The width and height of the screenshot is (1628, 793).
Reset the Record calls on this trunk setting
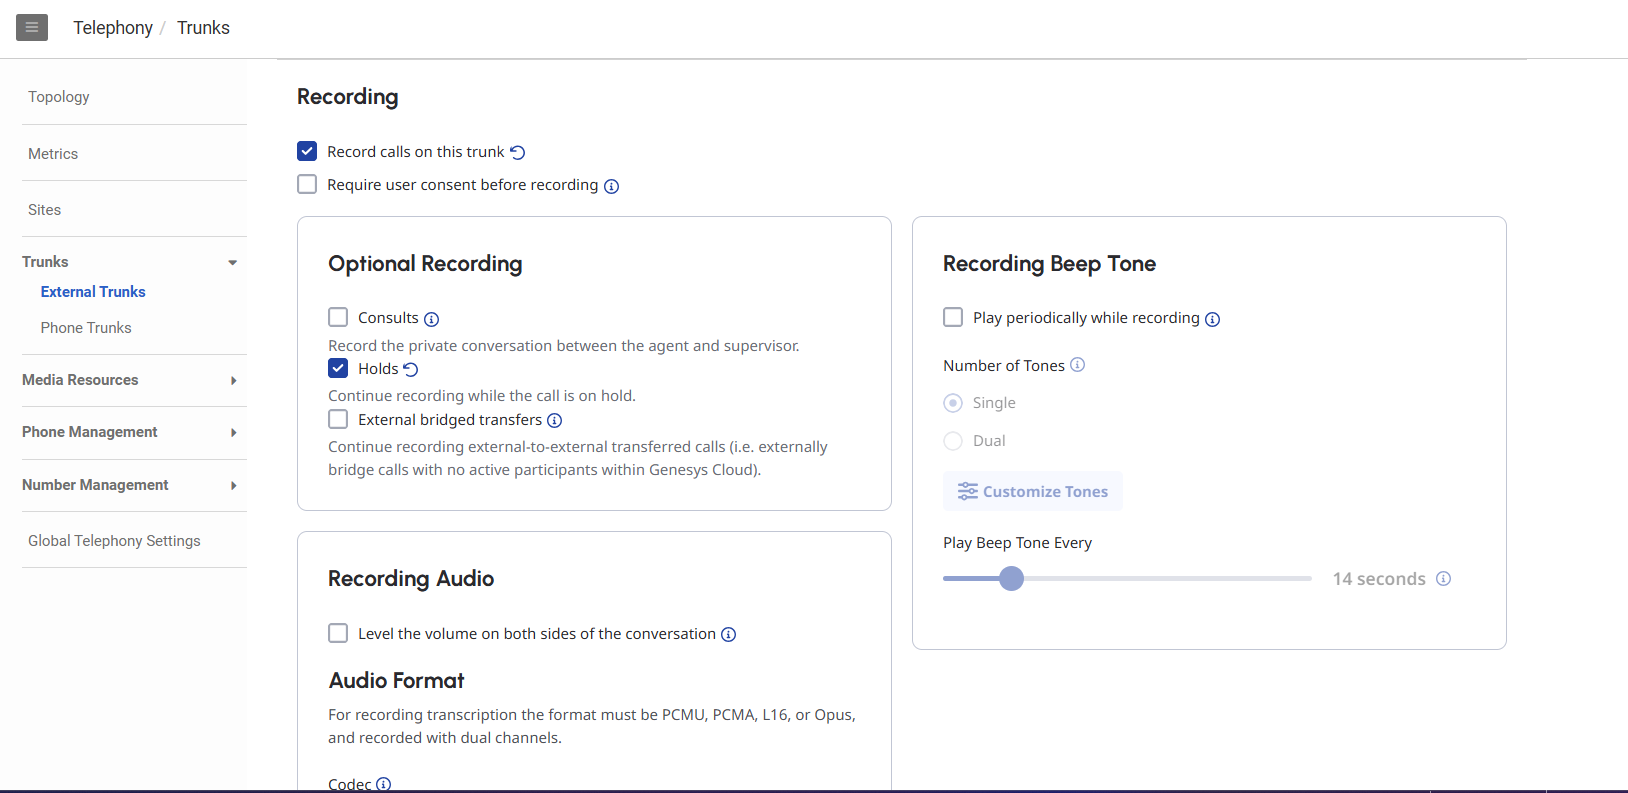[518, 152]
